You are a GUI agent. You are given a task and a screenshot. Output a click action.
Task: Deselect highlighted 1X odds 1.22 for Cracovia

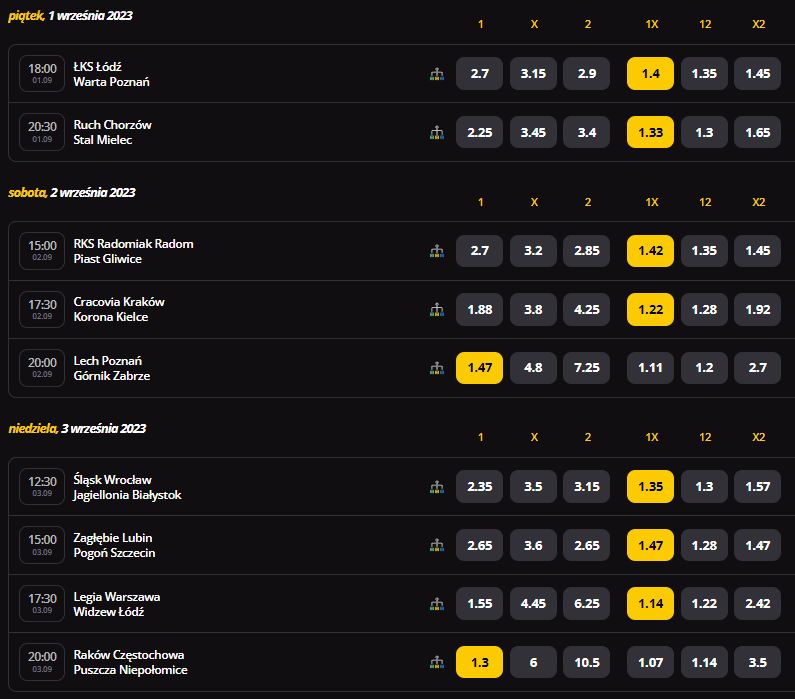(651, 309)
